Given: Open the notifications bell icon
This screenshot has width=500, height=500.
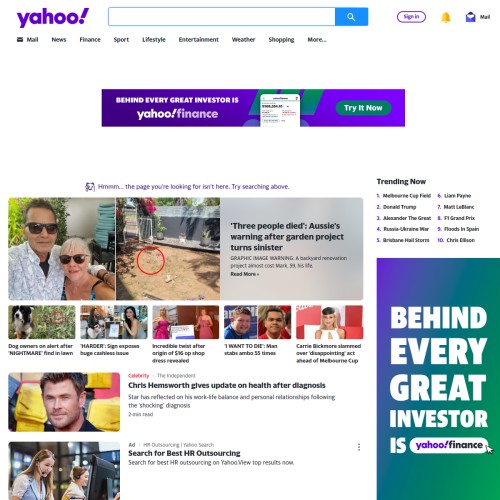Looking at the screenshot, I should 446,17.
